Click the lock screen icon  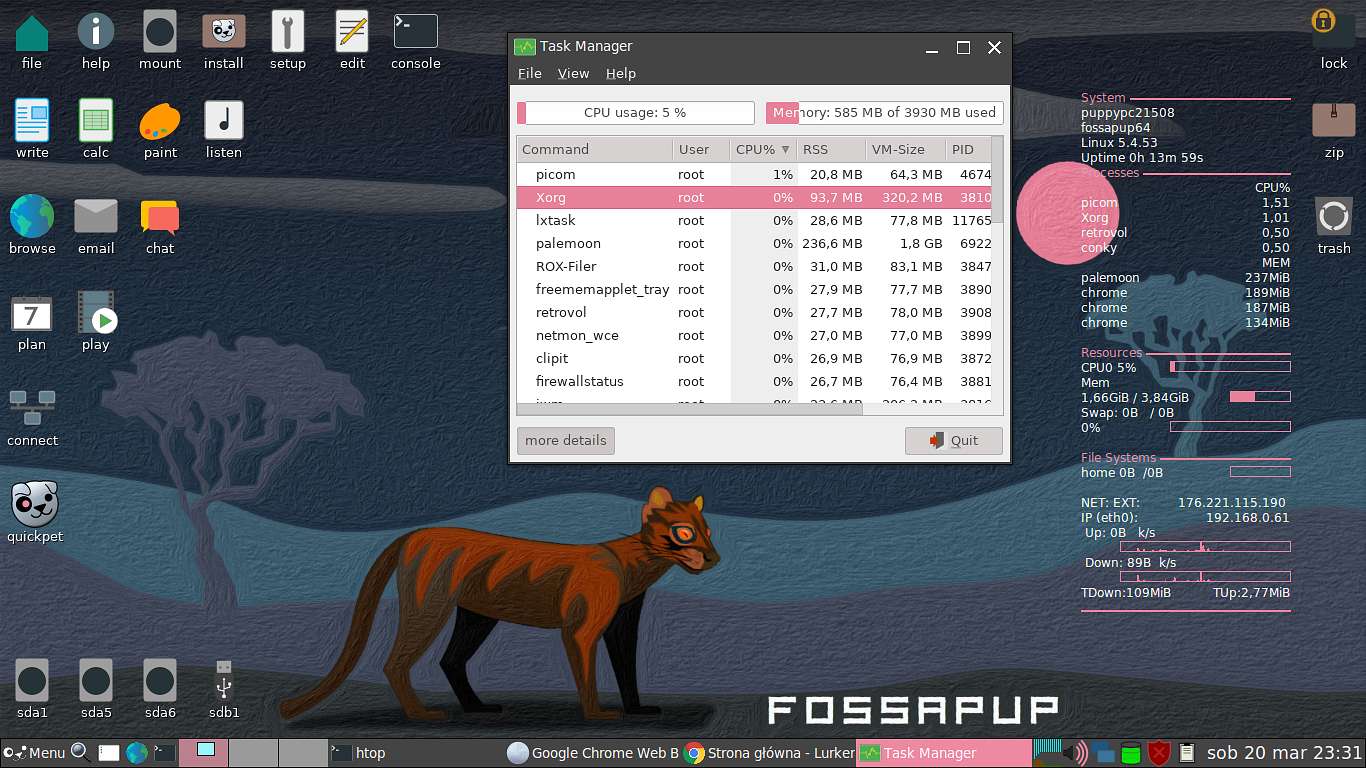tap(1334, 28)
